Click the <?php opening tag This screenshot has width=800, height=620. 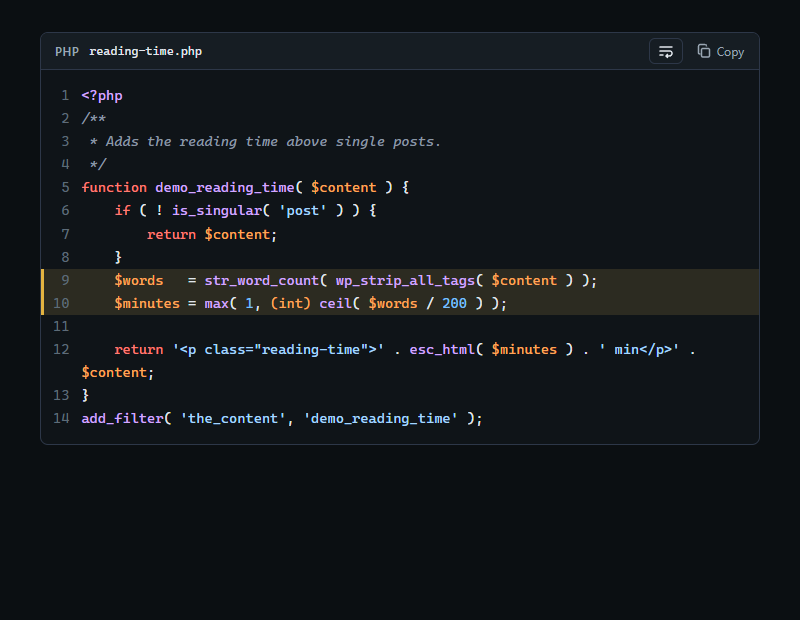[x=102, y=95]
